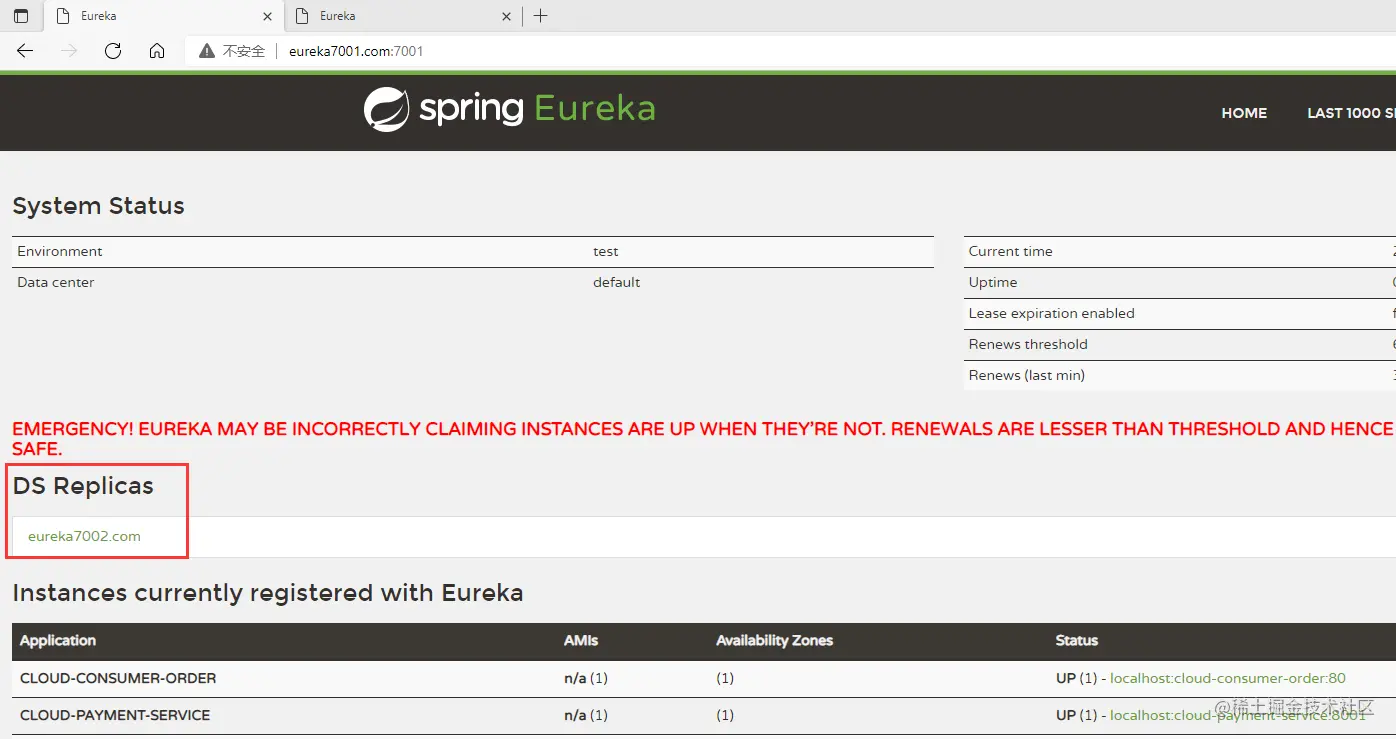Switch to the second Eureka tab
This screenshot has width=1396, height=739.
(x=403, y=17)
